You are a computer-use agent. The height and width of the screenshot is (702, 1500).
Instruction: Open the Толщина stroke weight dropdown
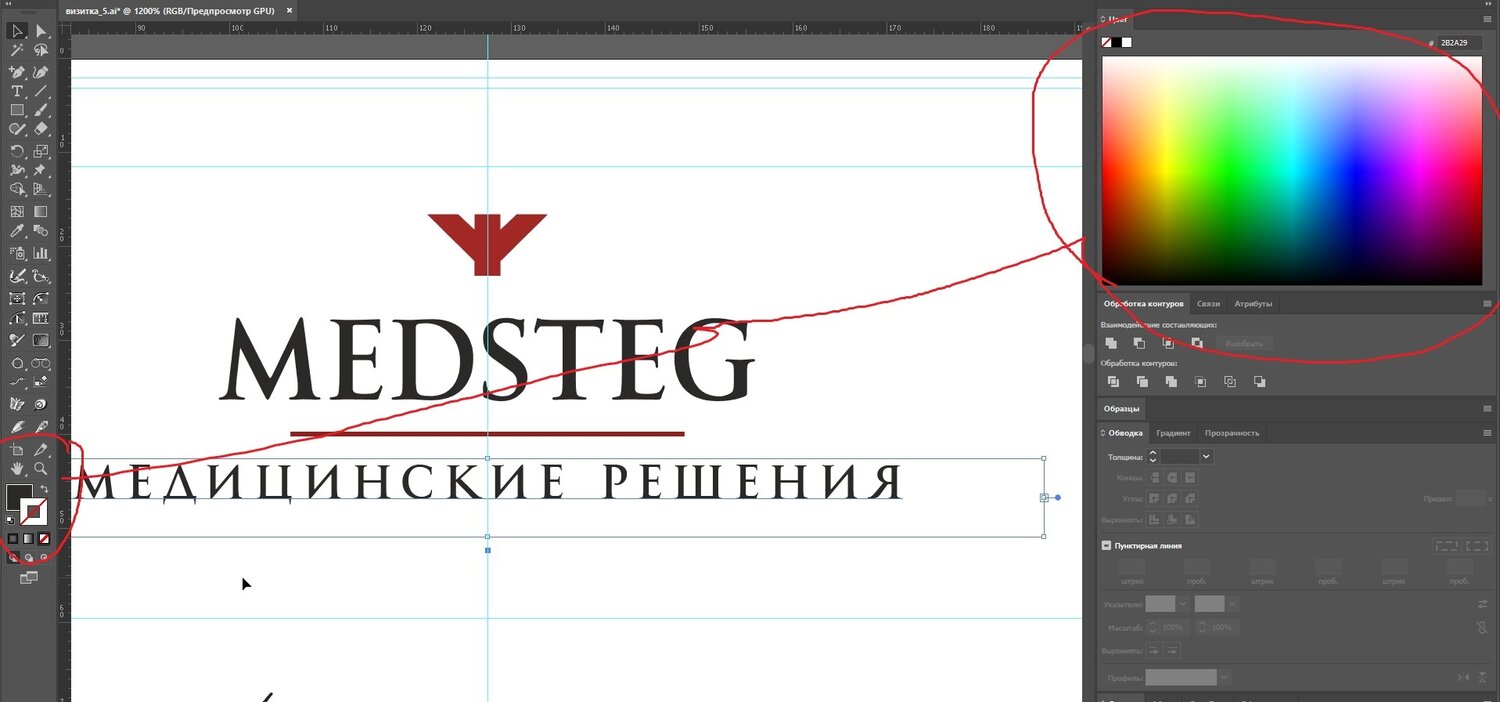[x=1206, y=456]
